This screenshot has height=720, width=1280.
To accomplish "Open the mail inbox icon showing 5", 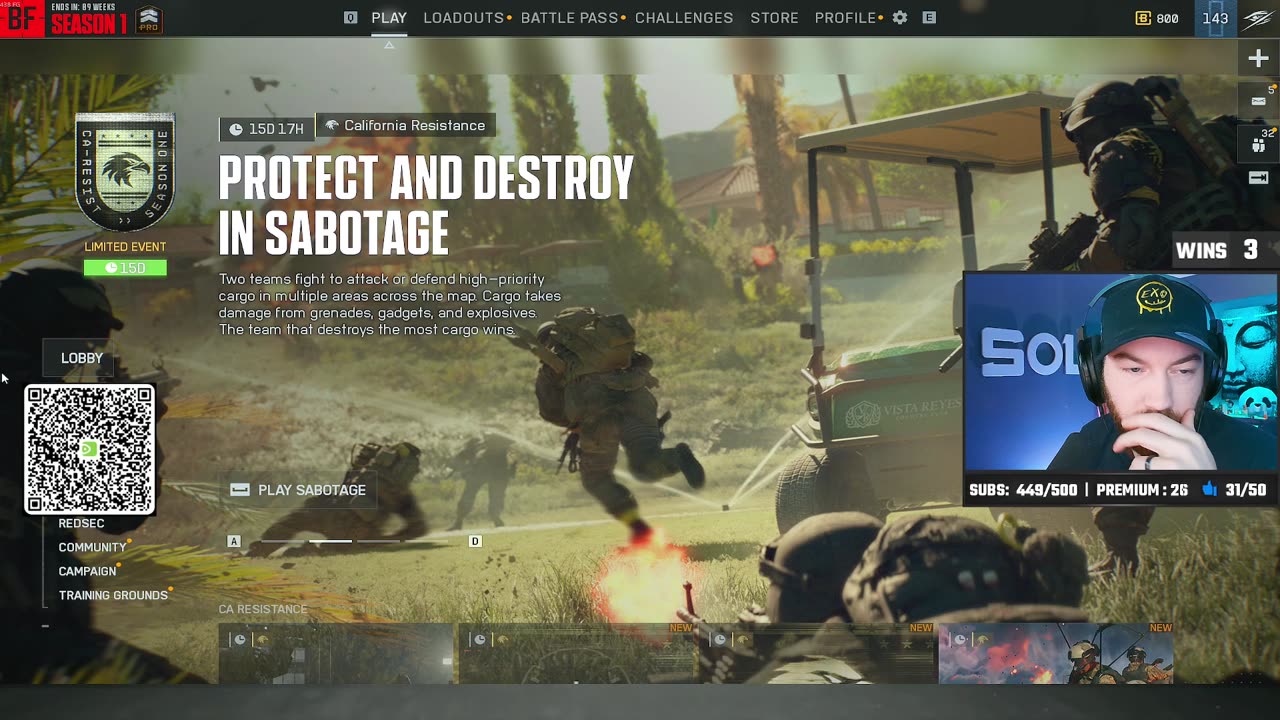I will (x=1258, y=100).
